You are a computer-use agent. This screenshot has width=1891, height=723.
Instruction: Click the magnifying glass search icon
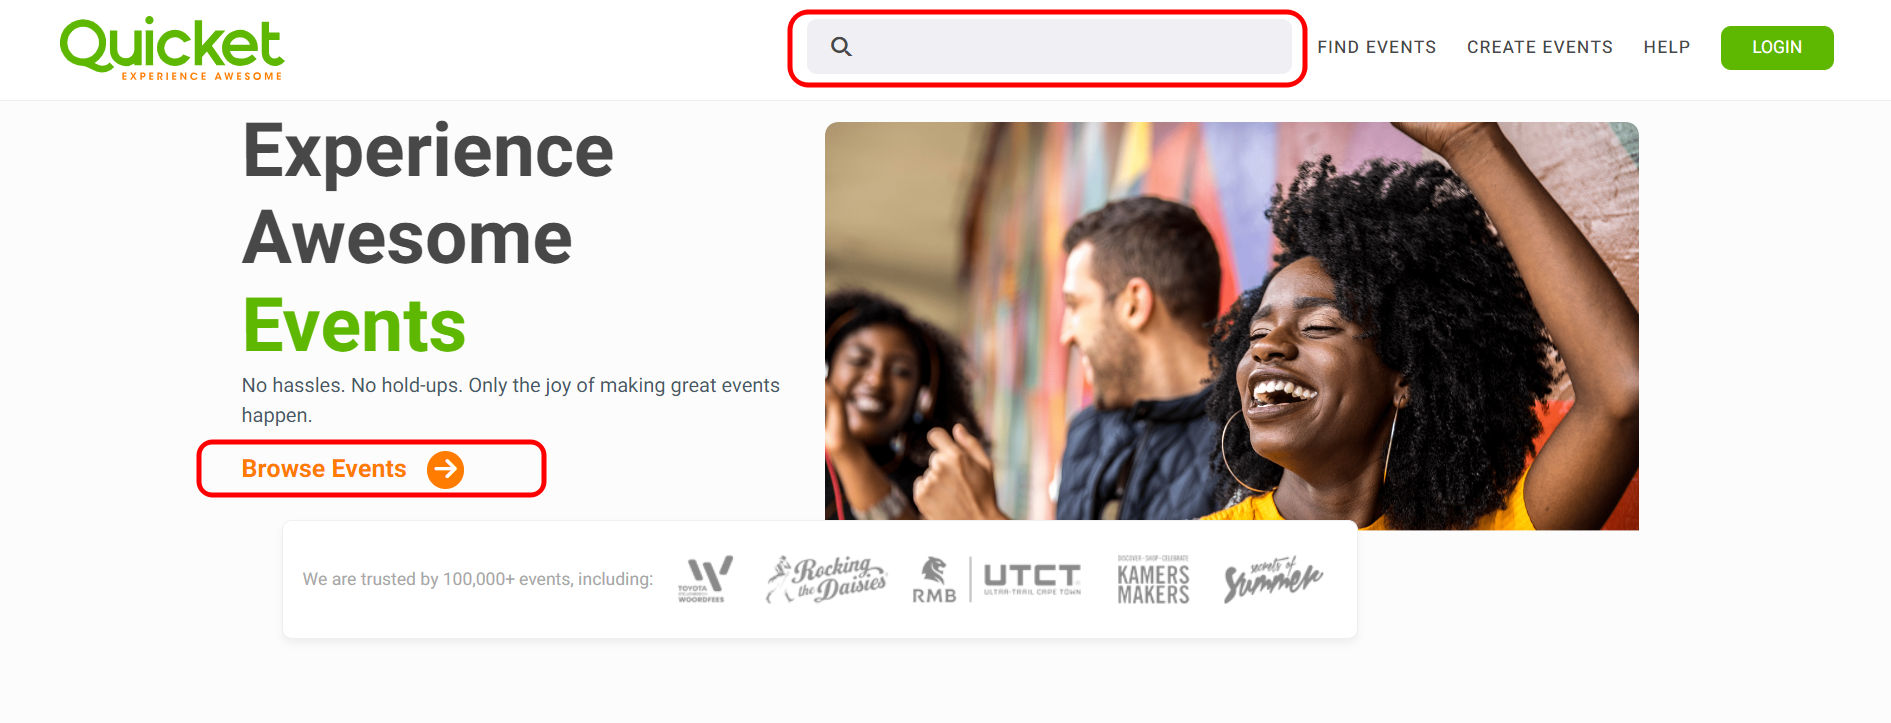click(x=841, y=47)
